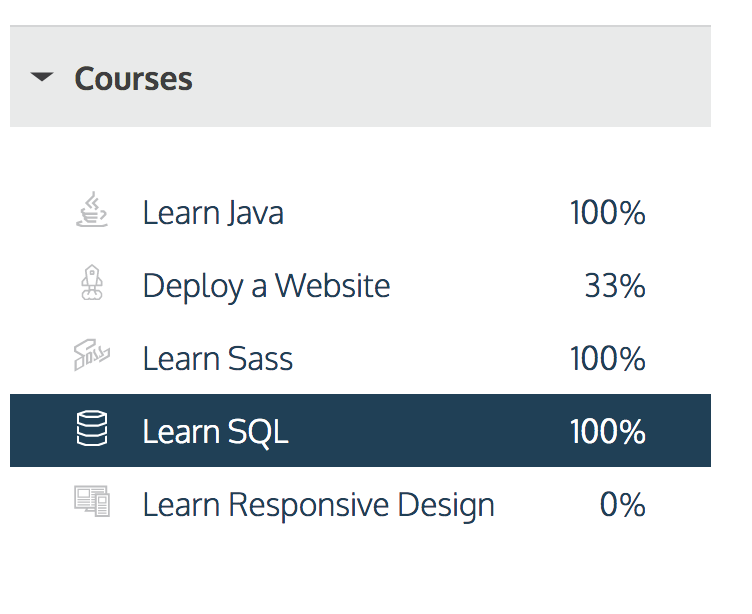Click the rocket icon for Deploy a Website
The height and width of the screenshot is (614, 752).
(92, 286)
